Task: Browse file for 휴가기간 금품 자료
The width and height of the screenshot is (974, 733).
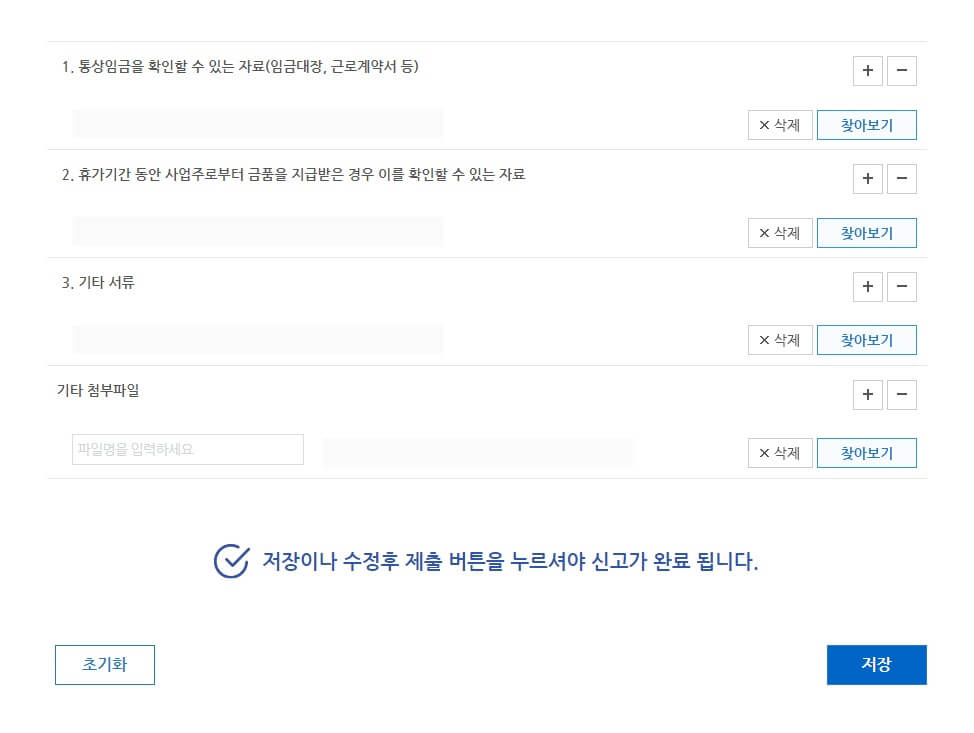Action: click(x=866, y=233)
